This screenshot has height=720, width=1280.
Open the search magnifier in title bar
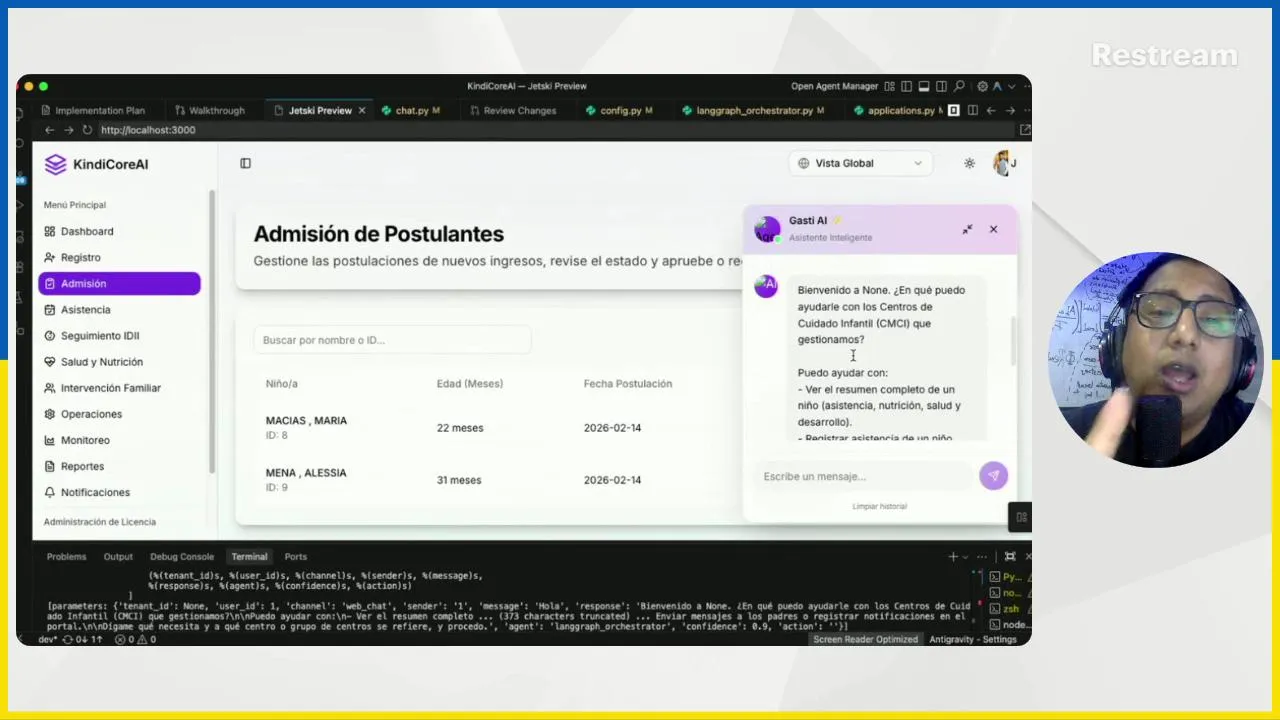pyautogui.click(x=959, y=86)
